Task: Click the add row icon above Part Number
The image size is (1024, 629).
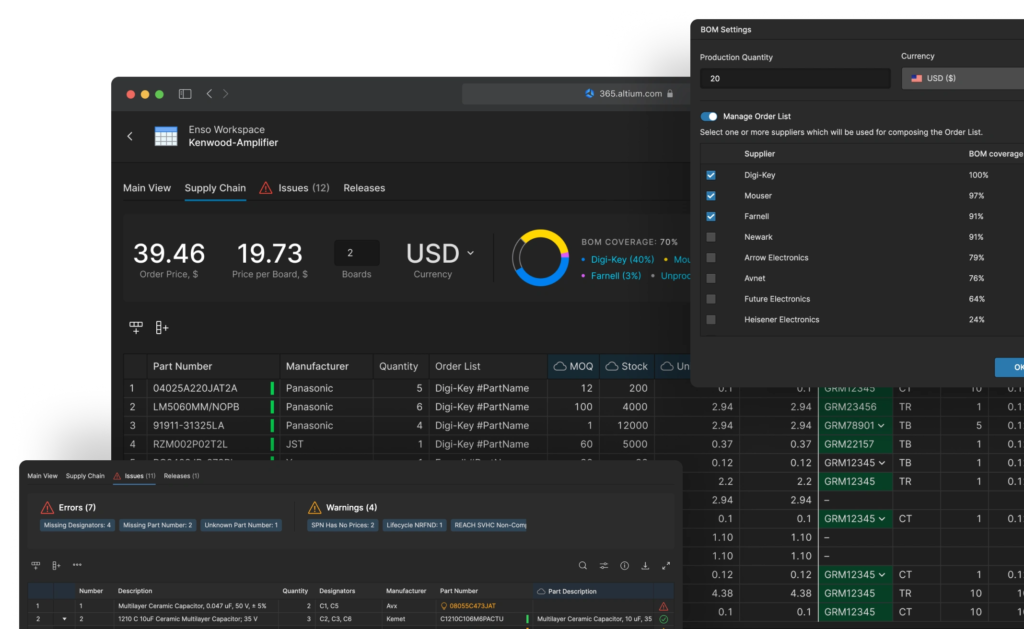Action: (136, 327)
